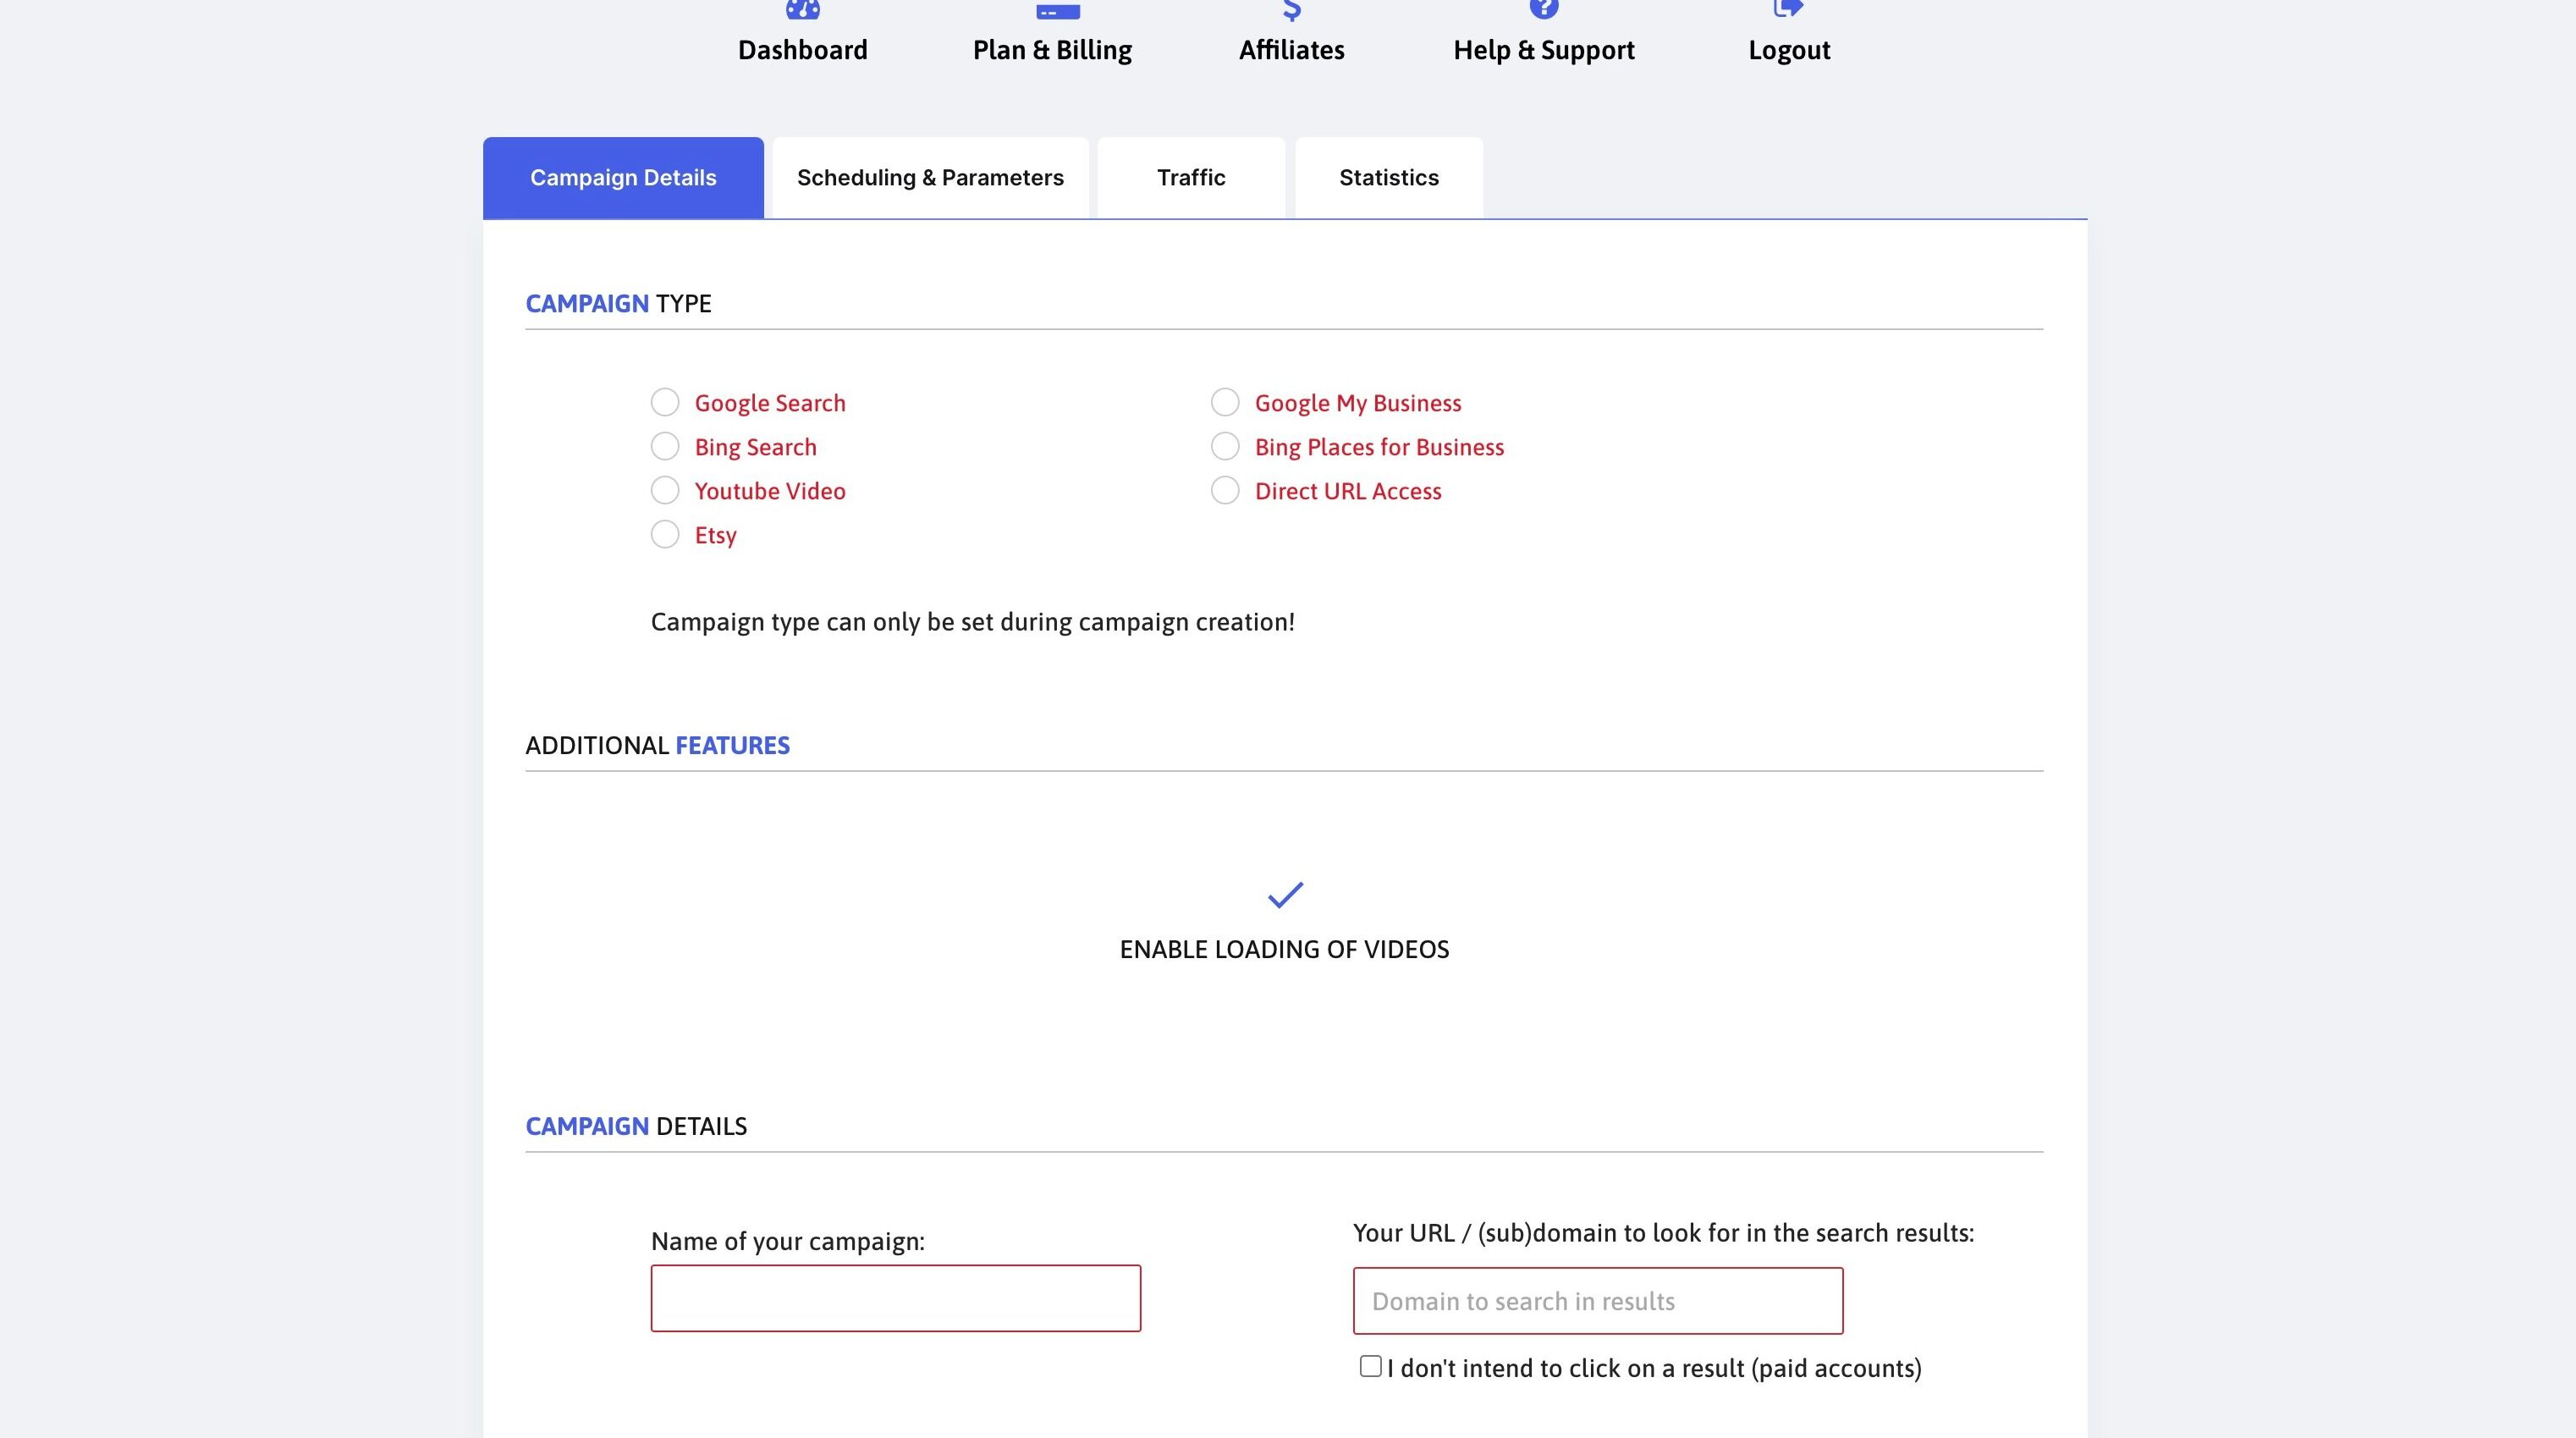Image resolution: width=2576 pixels, height=1438 pixels.
Task: Select the Google Search radio button
Action: pyautogui.click(x=665, y=402)
